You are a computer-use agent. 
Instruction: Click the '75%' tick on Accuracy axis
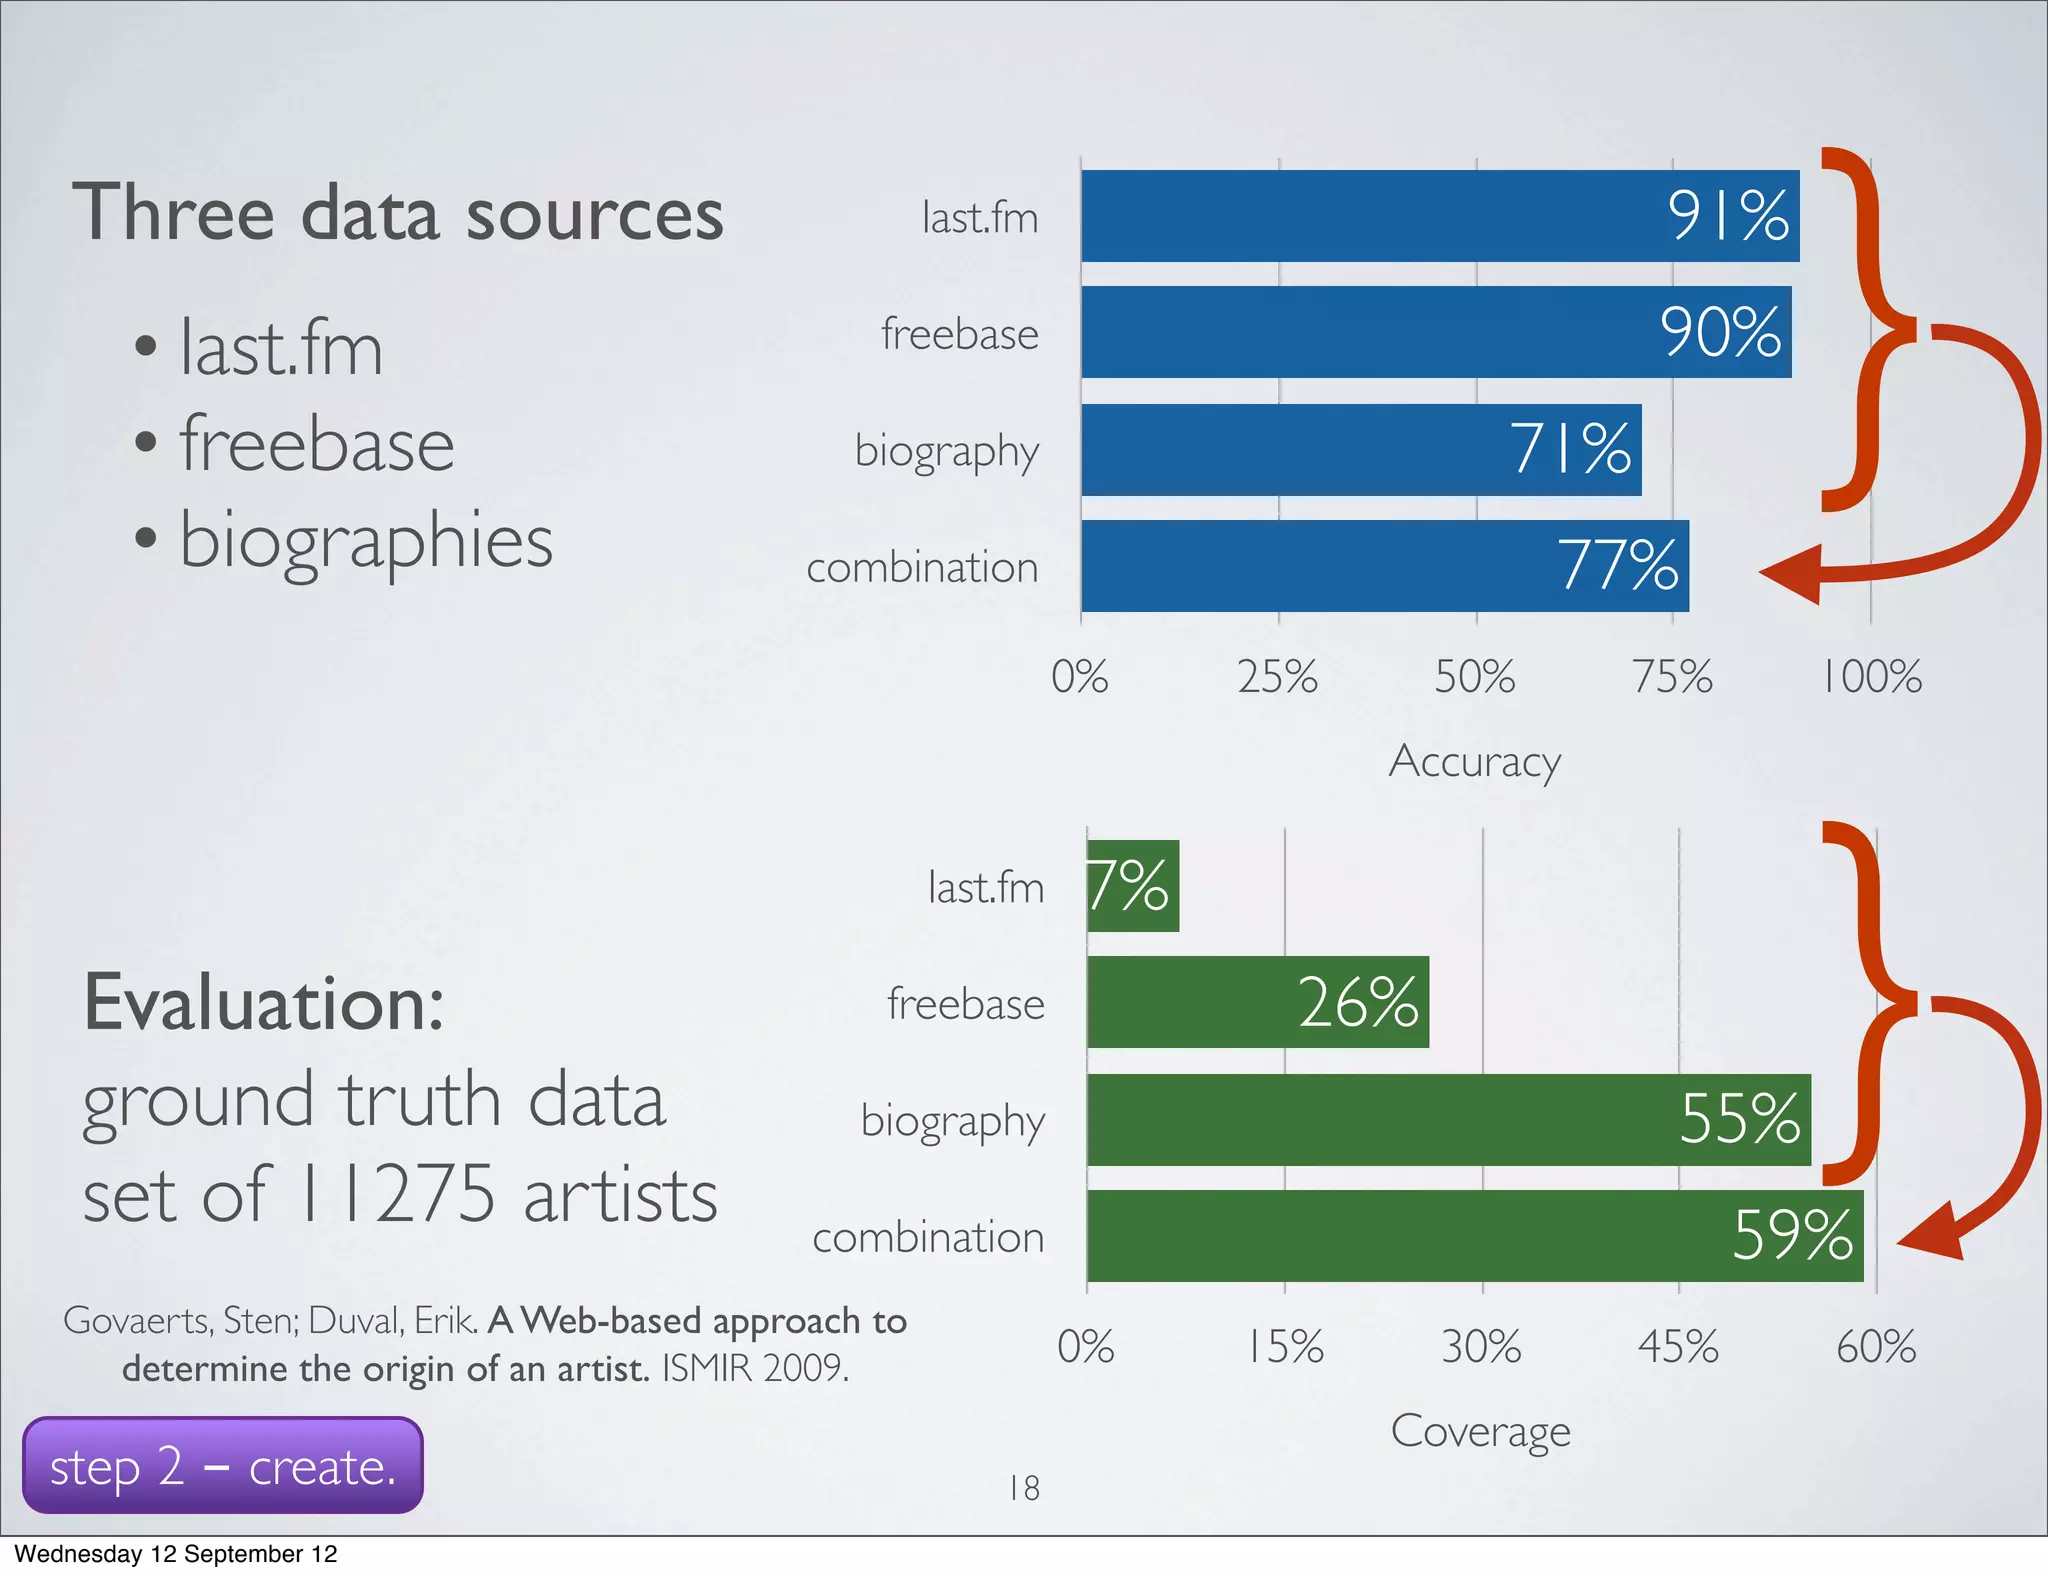tap(1672, 677)
